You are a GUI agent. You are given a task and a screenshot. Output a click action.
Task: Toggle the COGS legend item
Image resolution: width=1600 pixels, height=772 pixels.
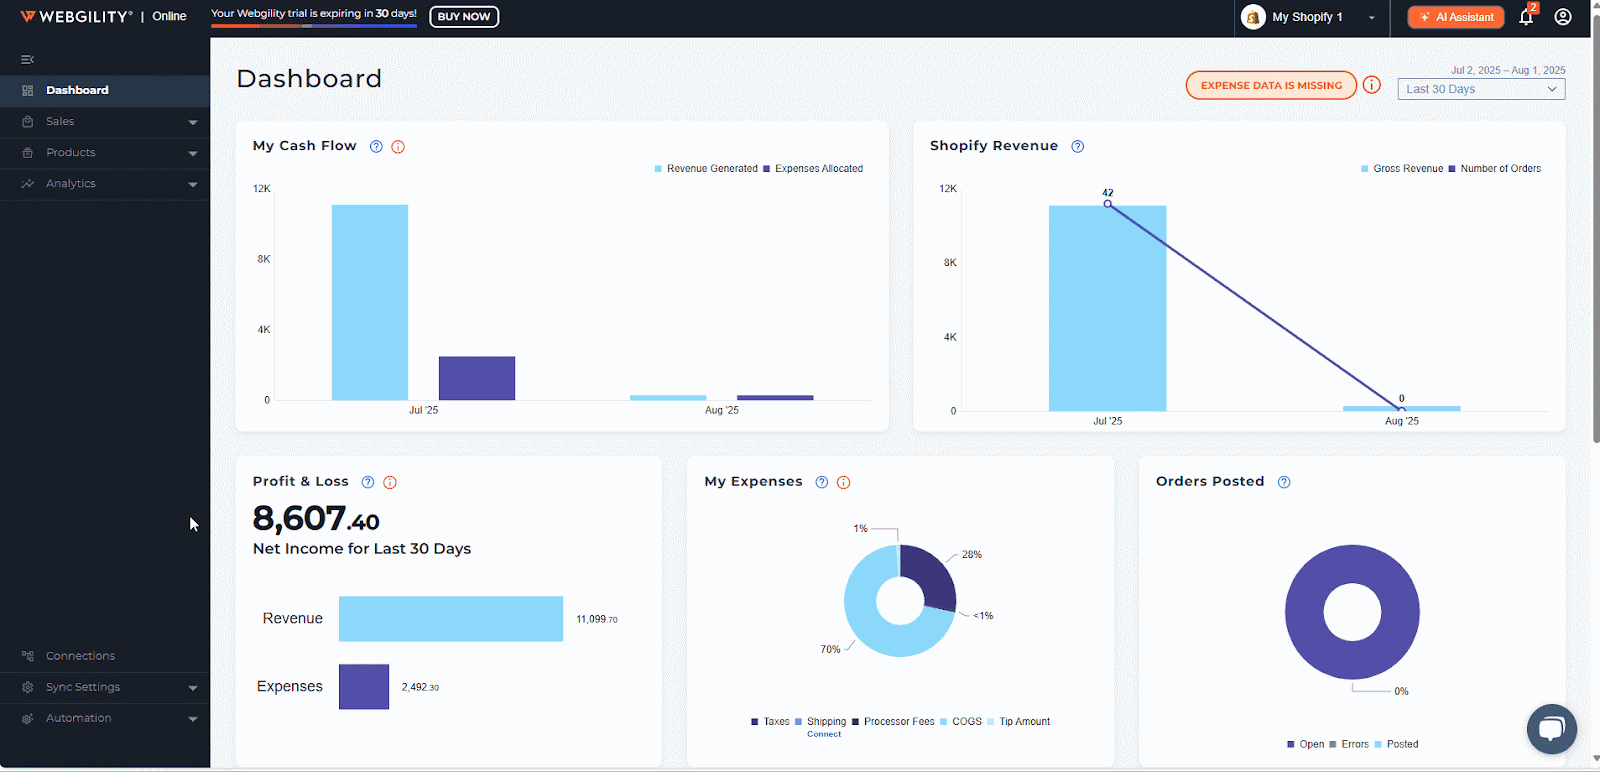pos(961,722)
